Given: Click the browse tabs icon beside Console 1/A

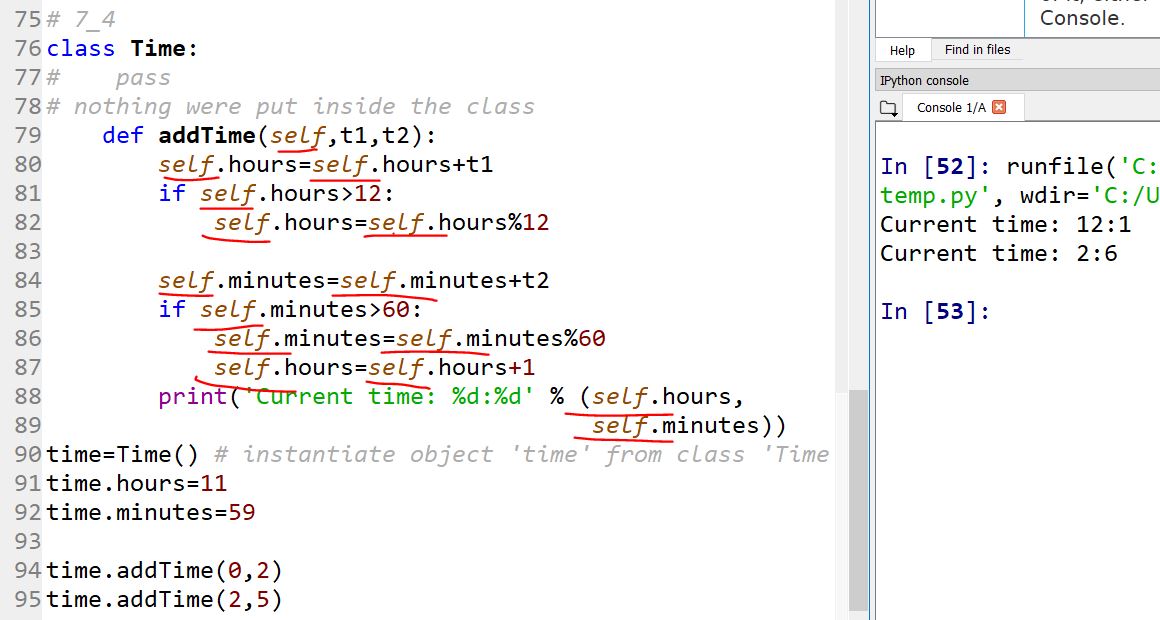Looking at the screenshot, I should [888, 108].
